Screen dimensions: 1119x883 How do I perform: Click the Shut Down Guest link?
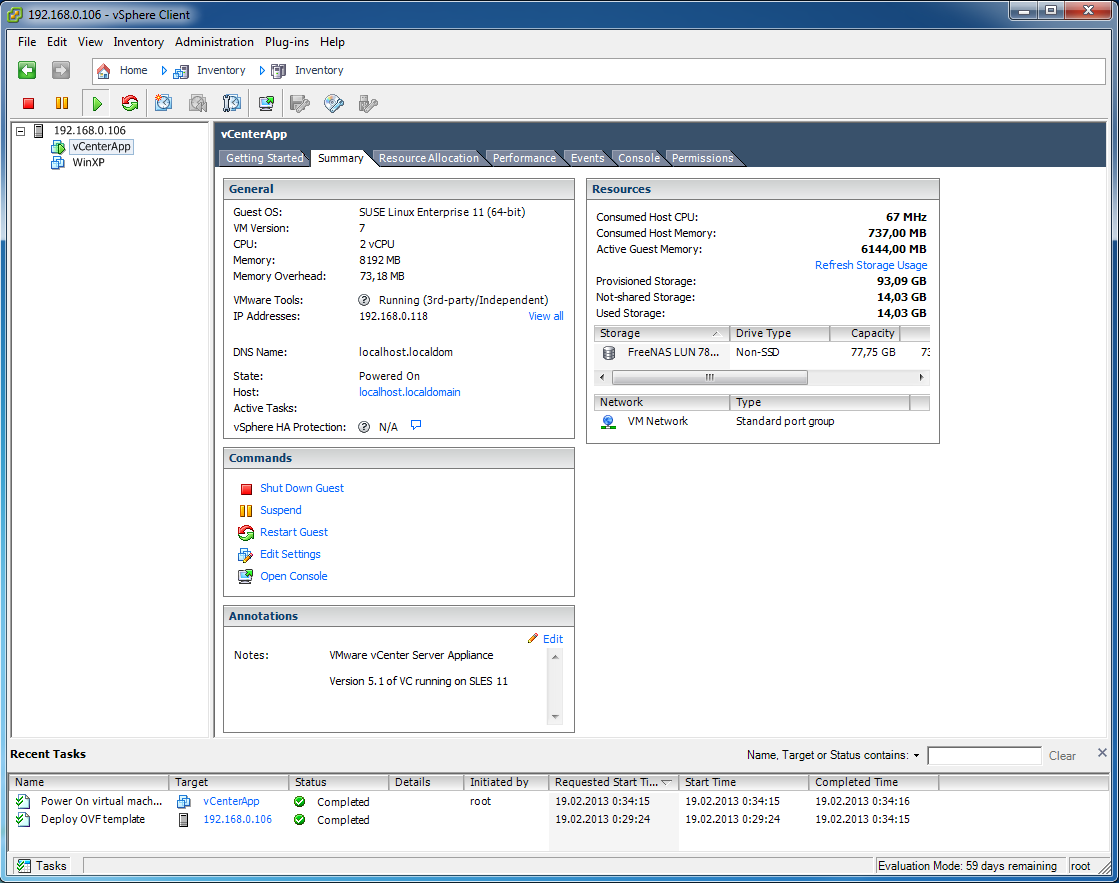(302, 488)
